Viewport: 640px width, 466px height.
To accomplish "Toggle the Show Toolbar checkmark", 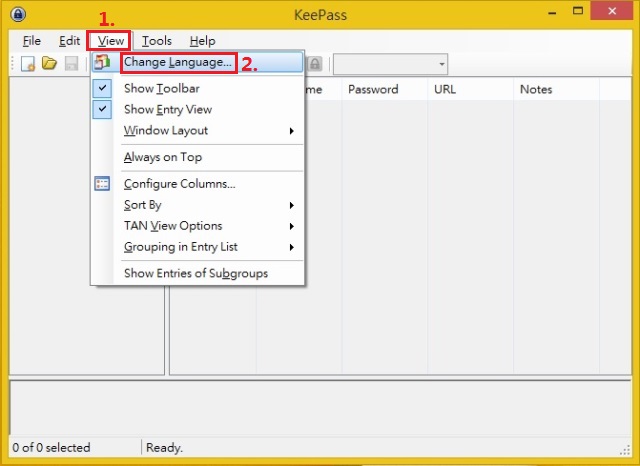I will pyautogui.click(x=102, y=88).
